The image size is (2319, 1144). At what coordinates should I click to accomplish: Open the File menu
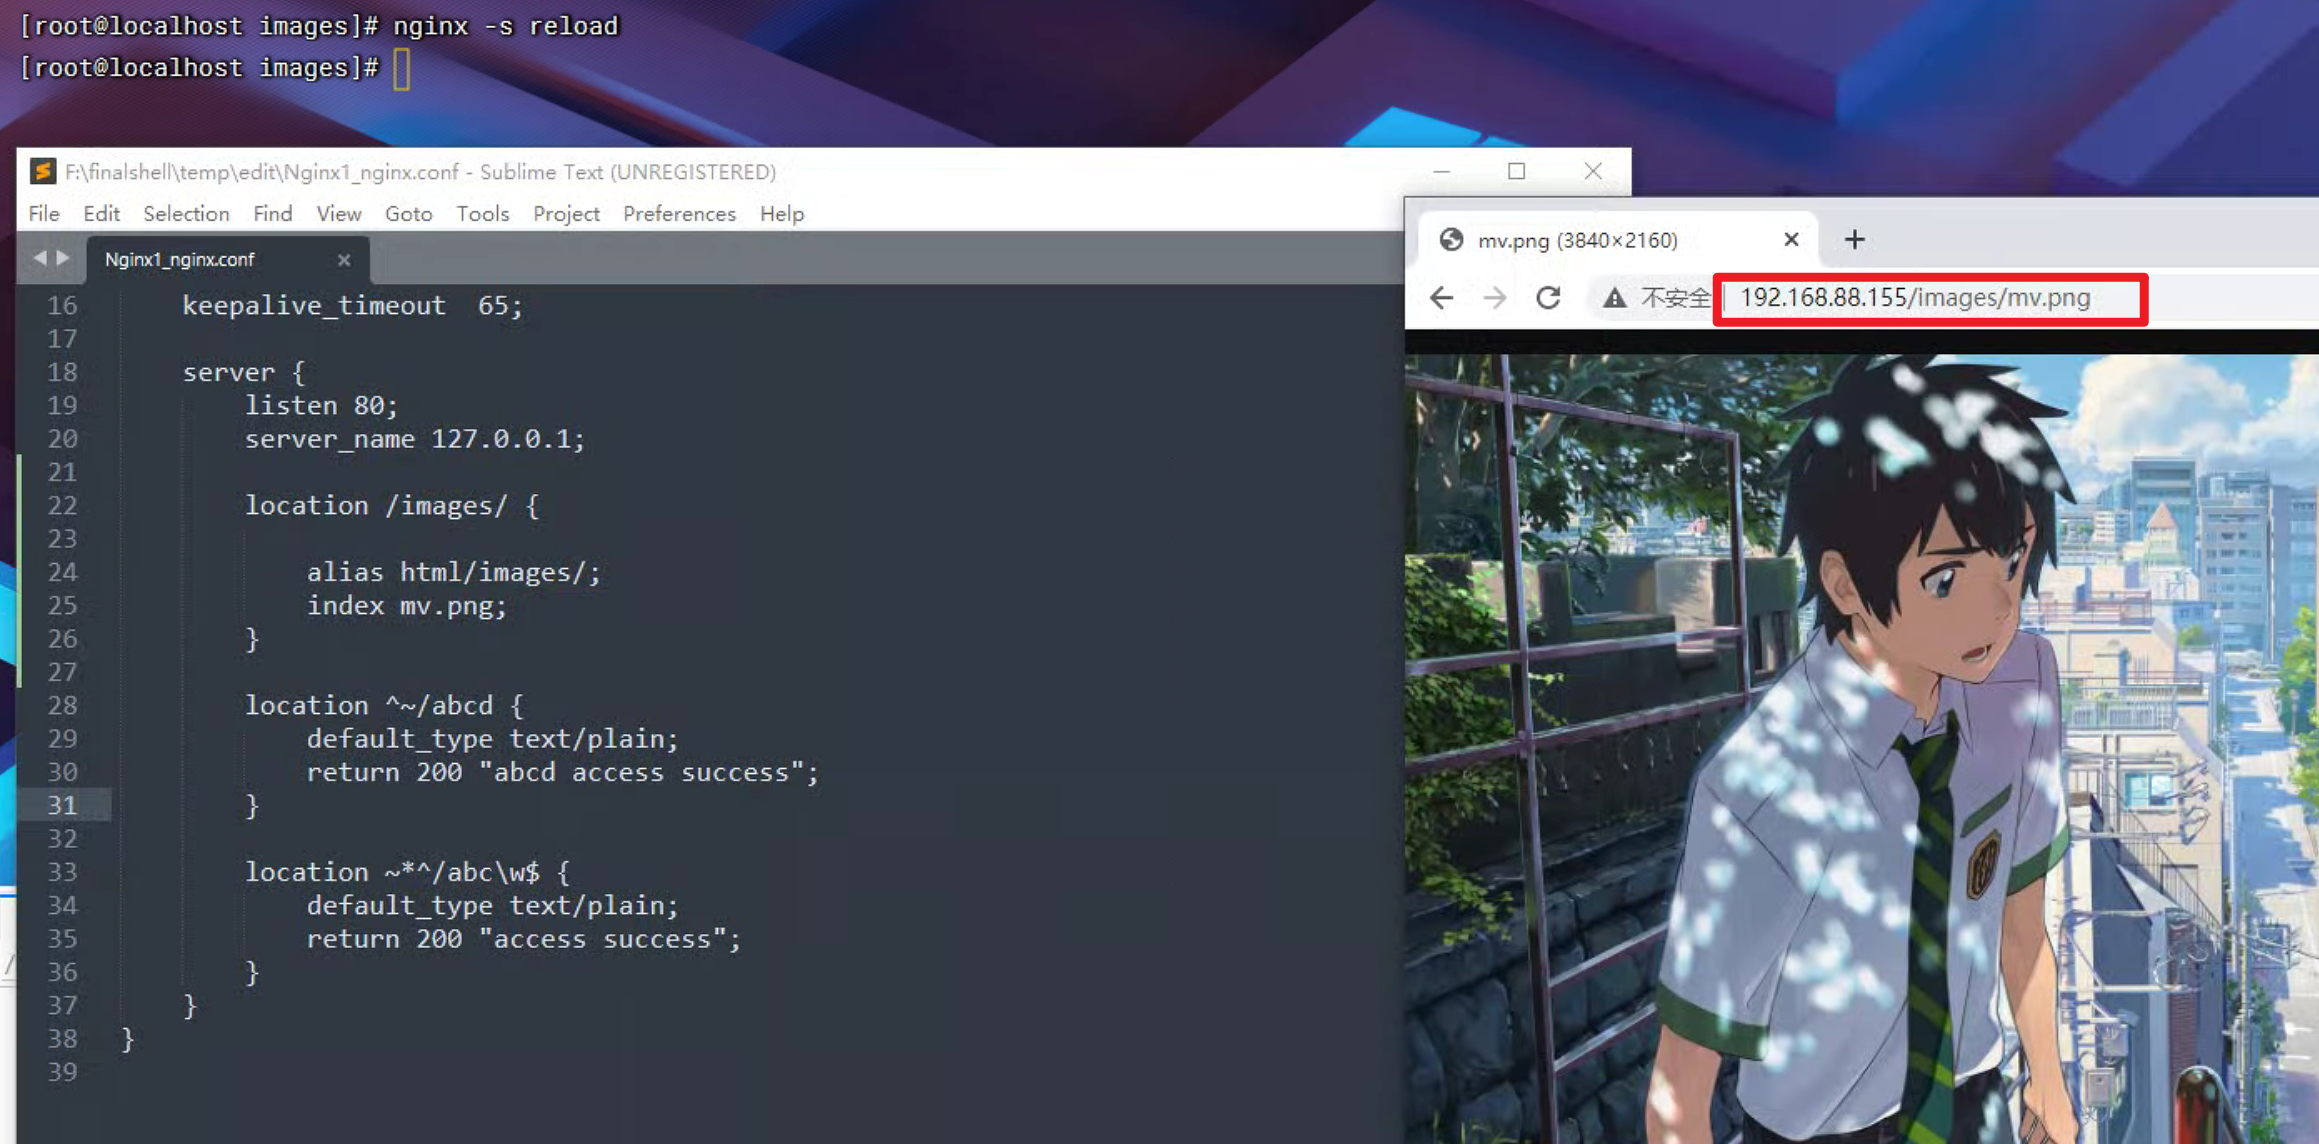click(44, 214)
